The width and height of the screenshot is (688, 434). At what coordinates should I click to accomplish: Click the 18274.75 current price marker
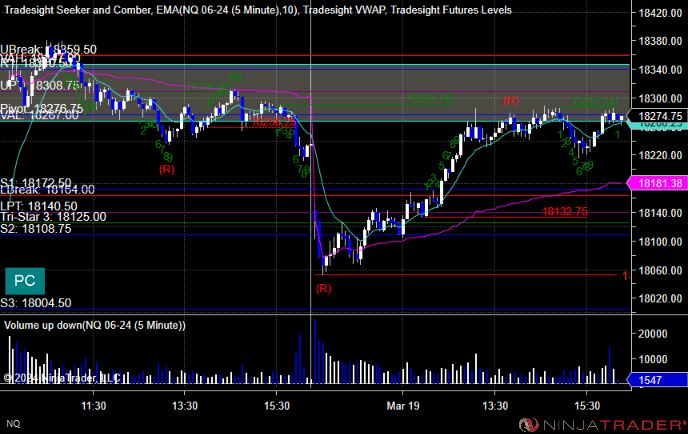(658, 116)
